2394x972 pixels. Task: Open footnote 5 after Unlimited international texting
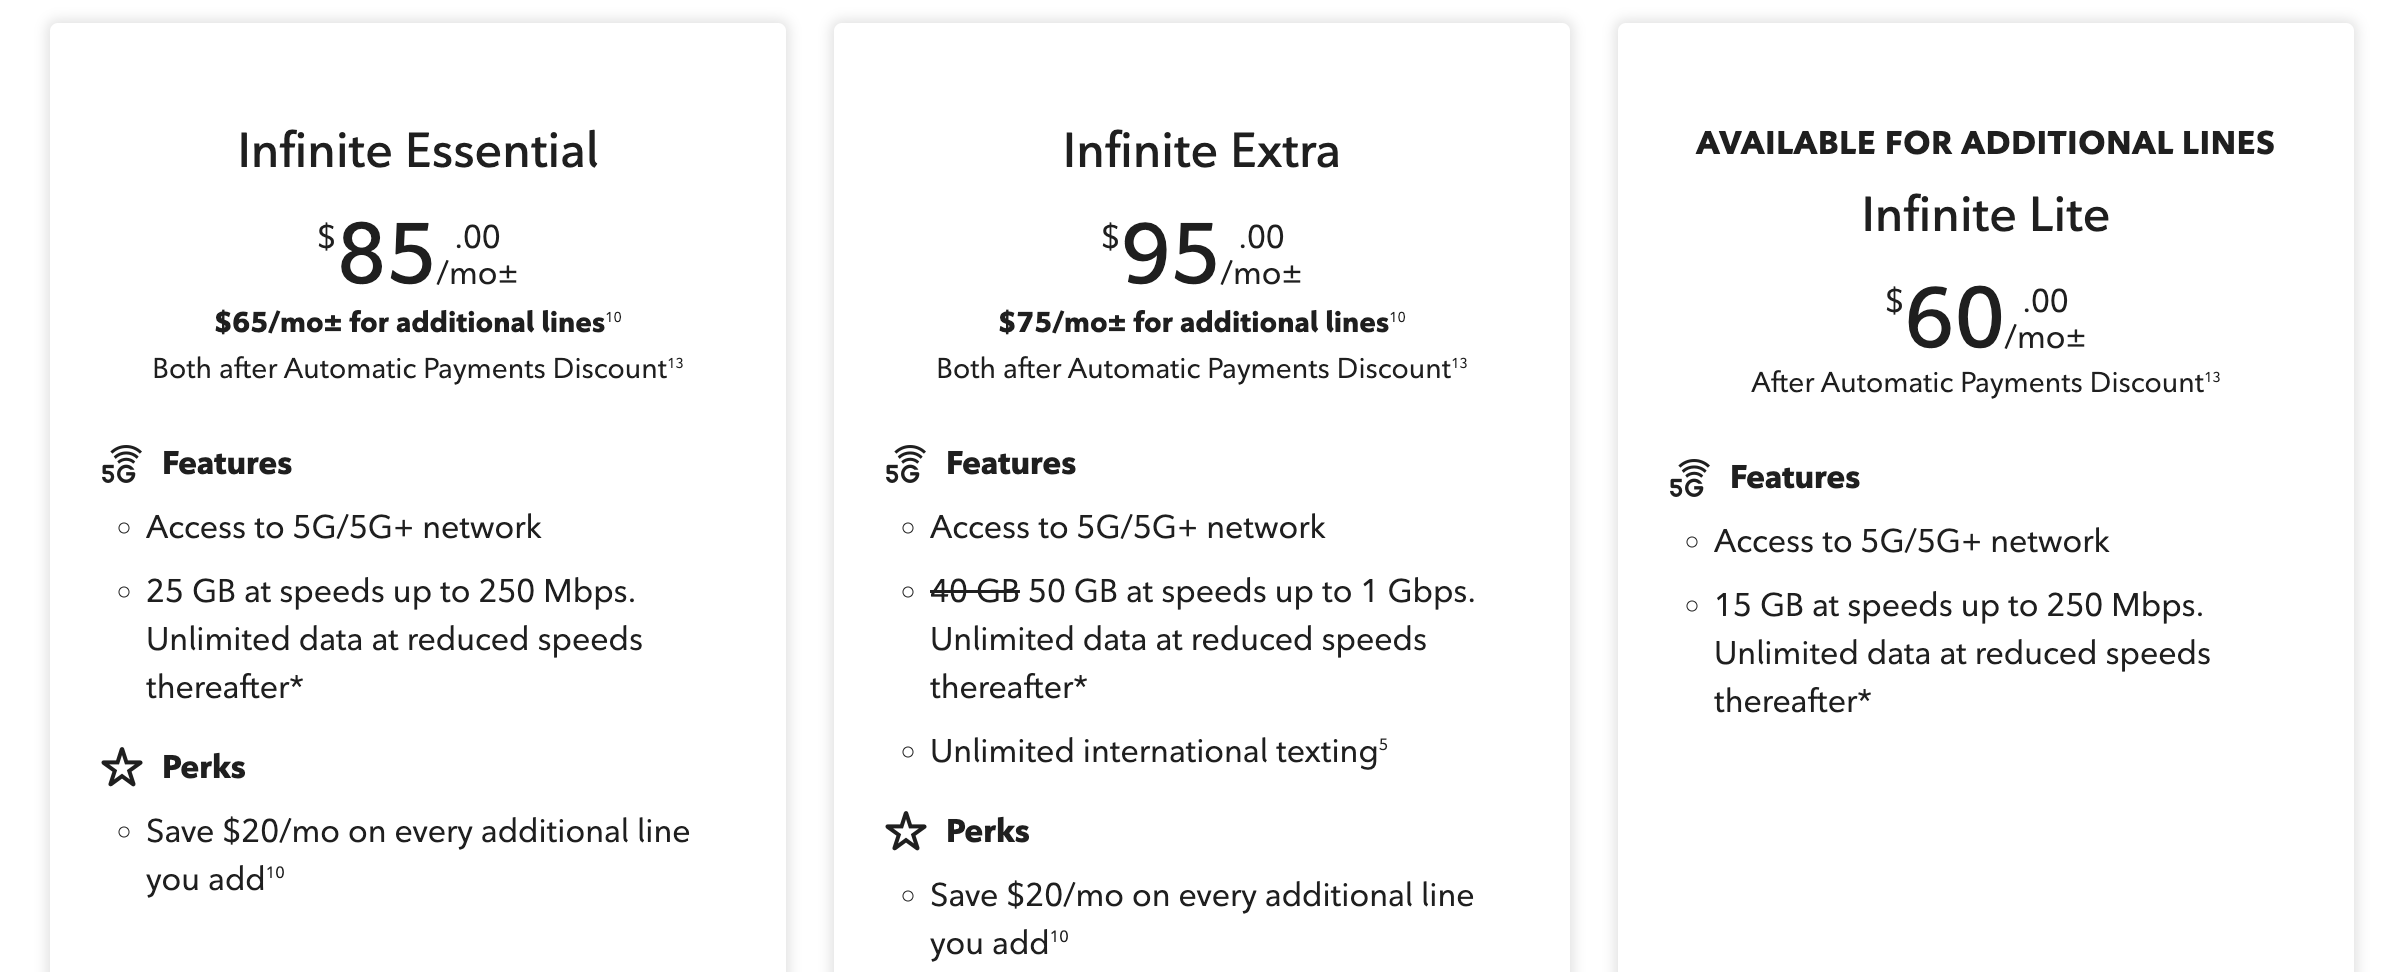click(x=1384, y=744)
